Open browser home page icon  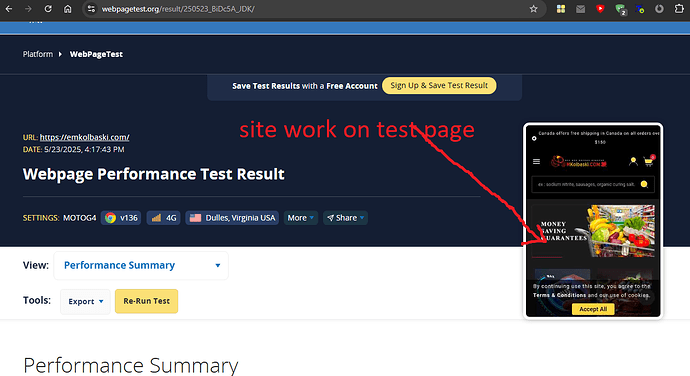pos(67,9)
